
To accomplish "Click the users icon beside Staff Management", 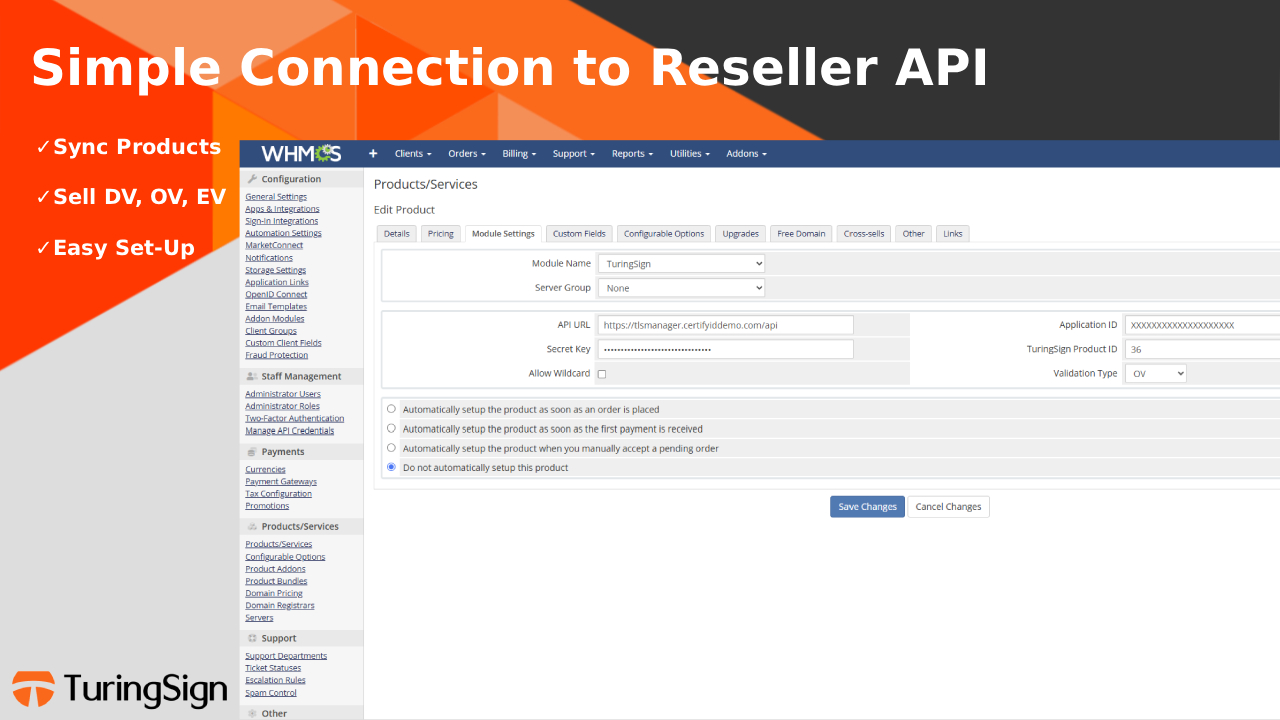I will [252, 377].
